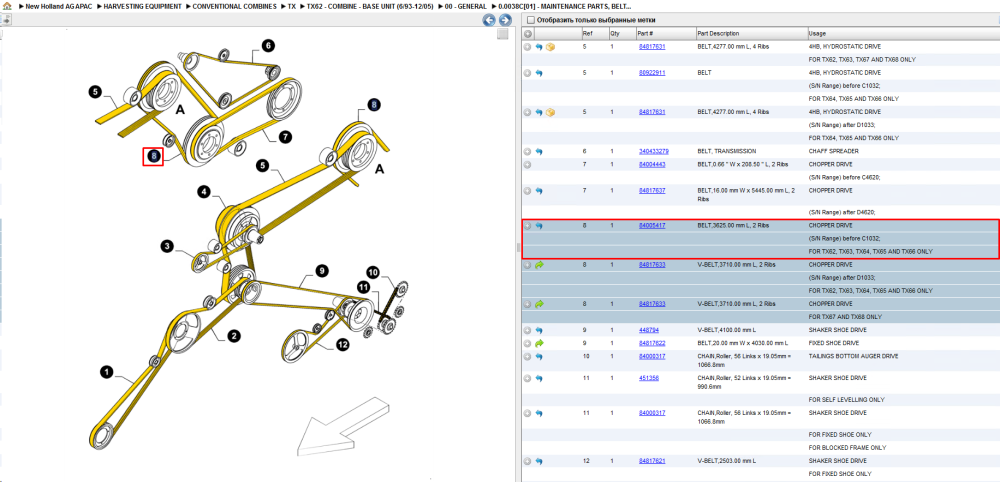Select callout 9 on the belt diagram
This screenshot has width=1000, height=482.
(322, 271)
